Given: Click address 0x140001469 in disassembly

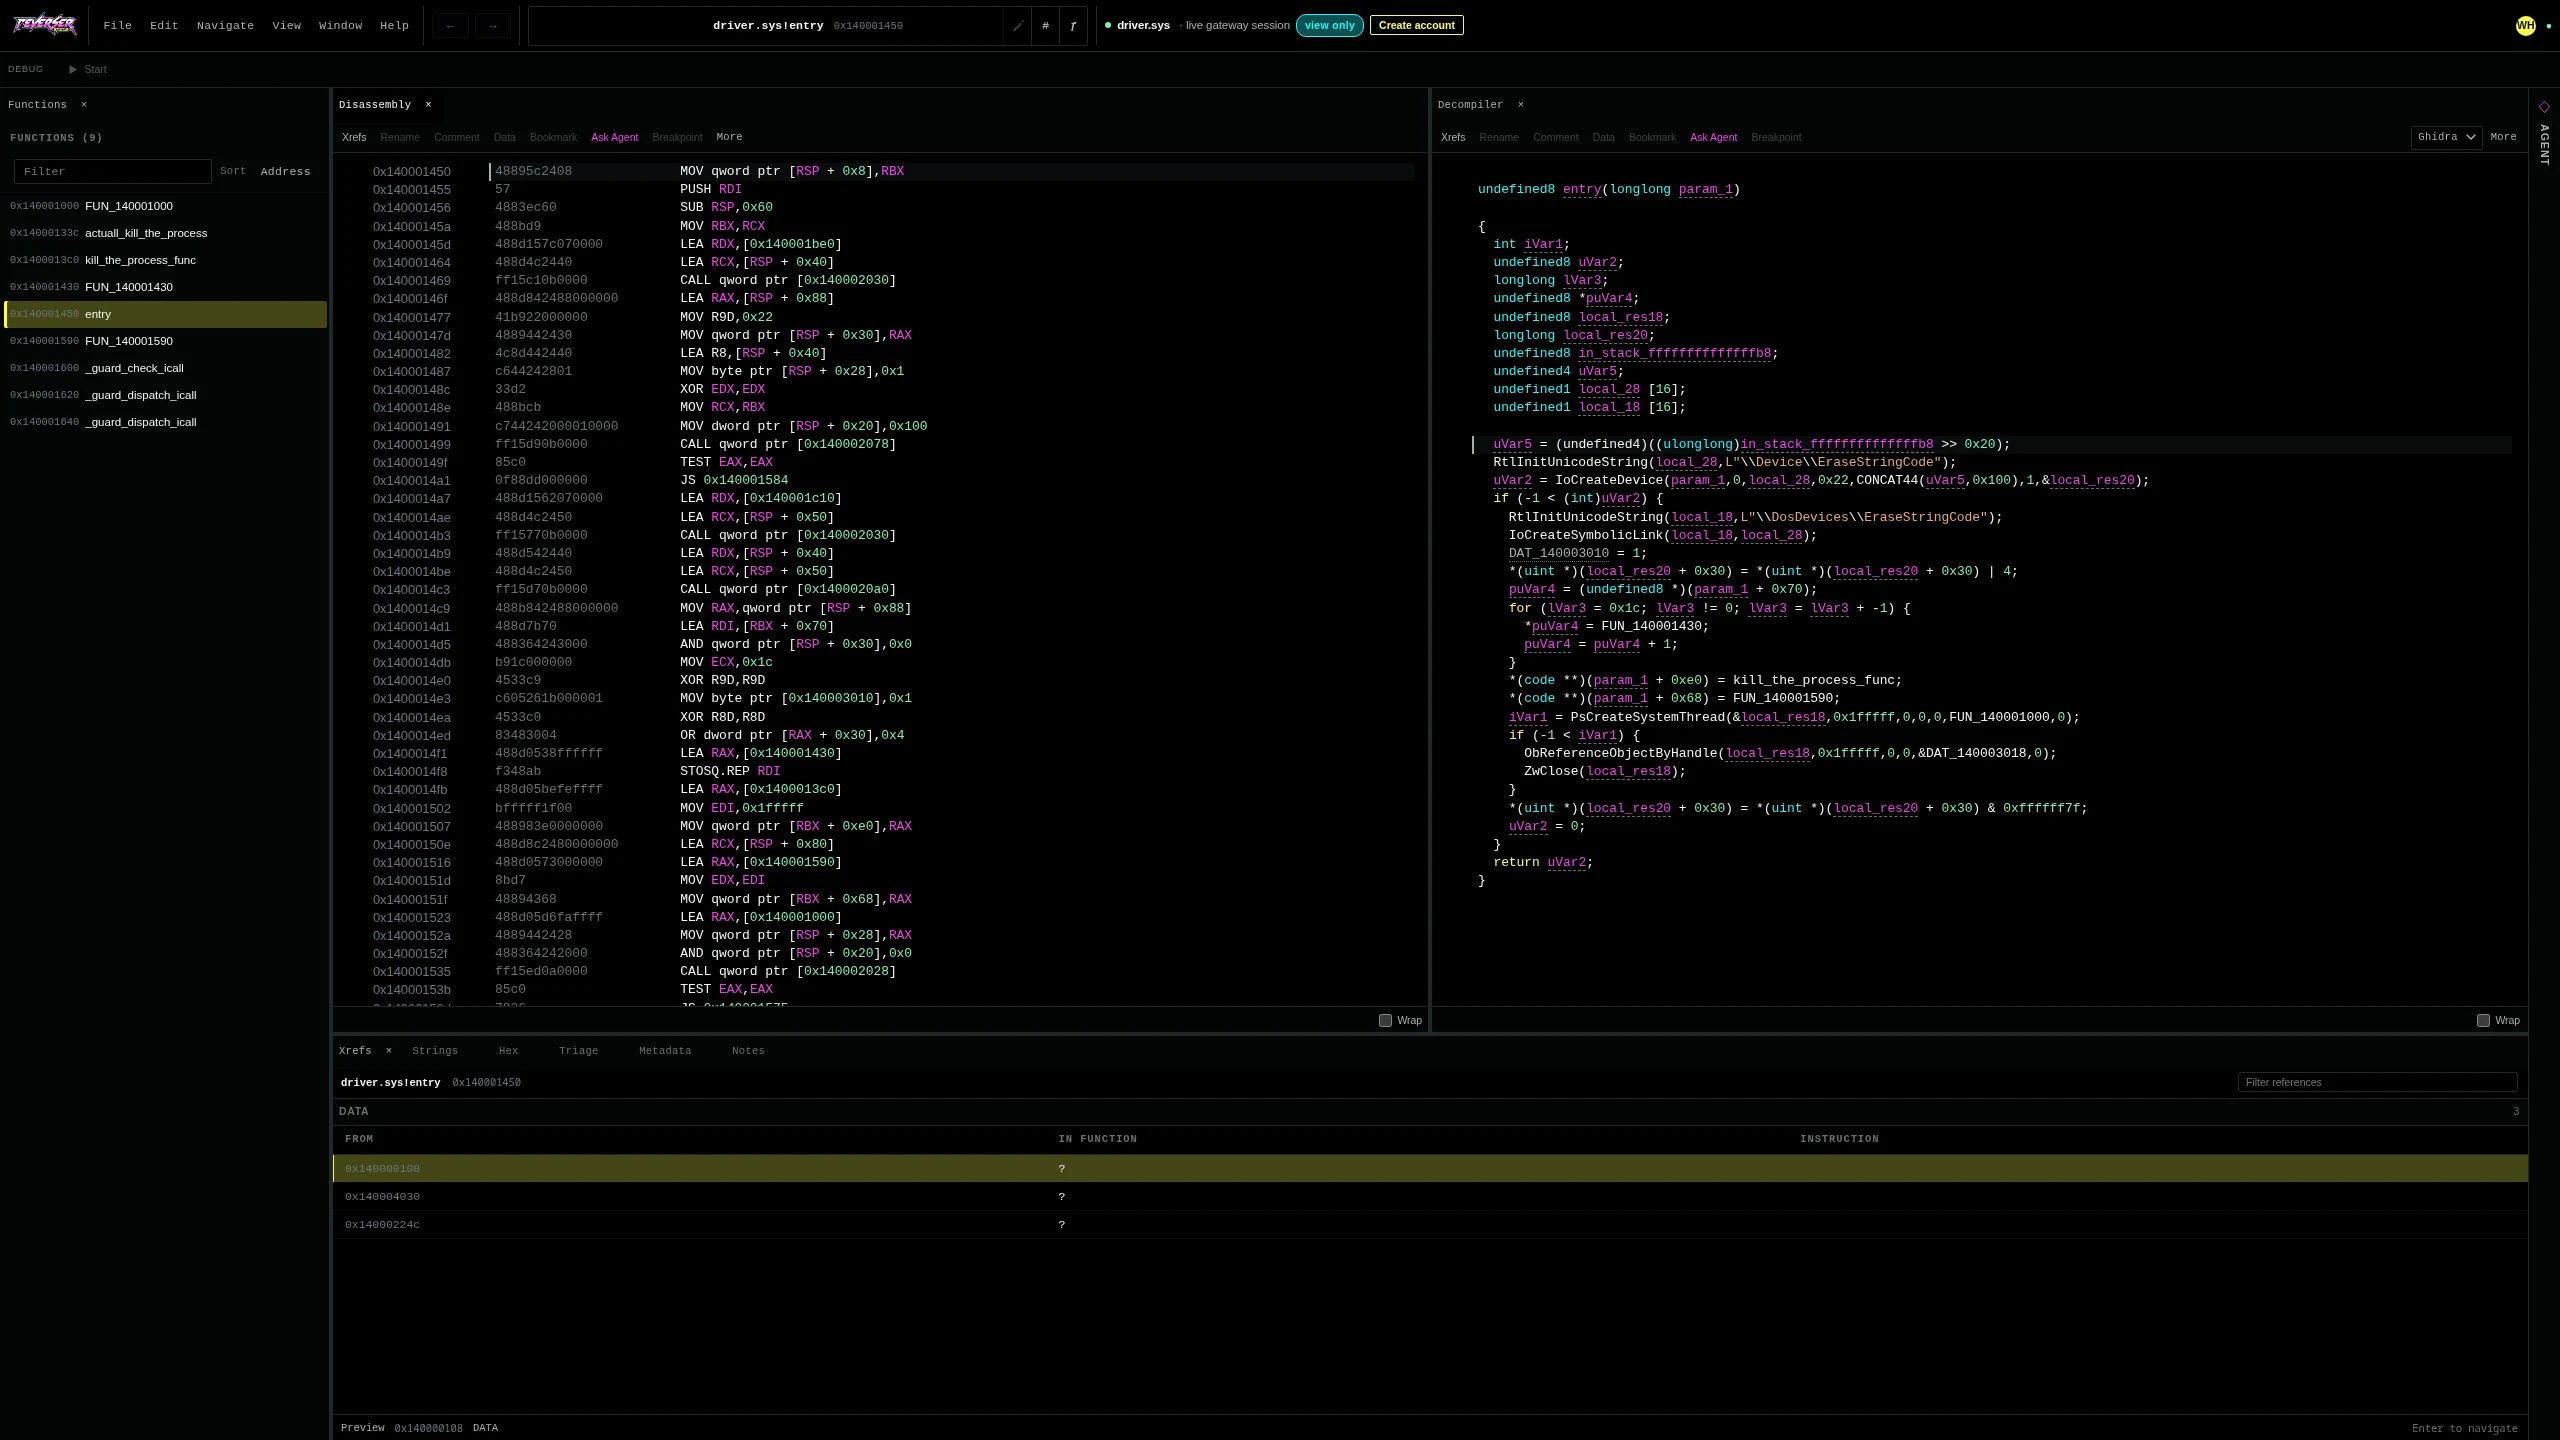Looking at the screenshot, I should tap(412, 281).
